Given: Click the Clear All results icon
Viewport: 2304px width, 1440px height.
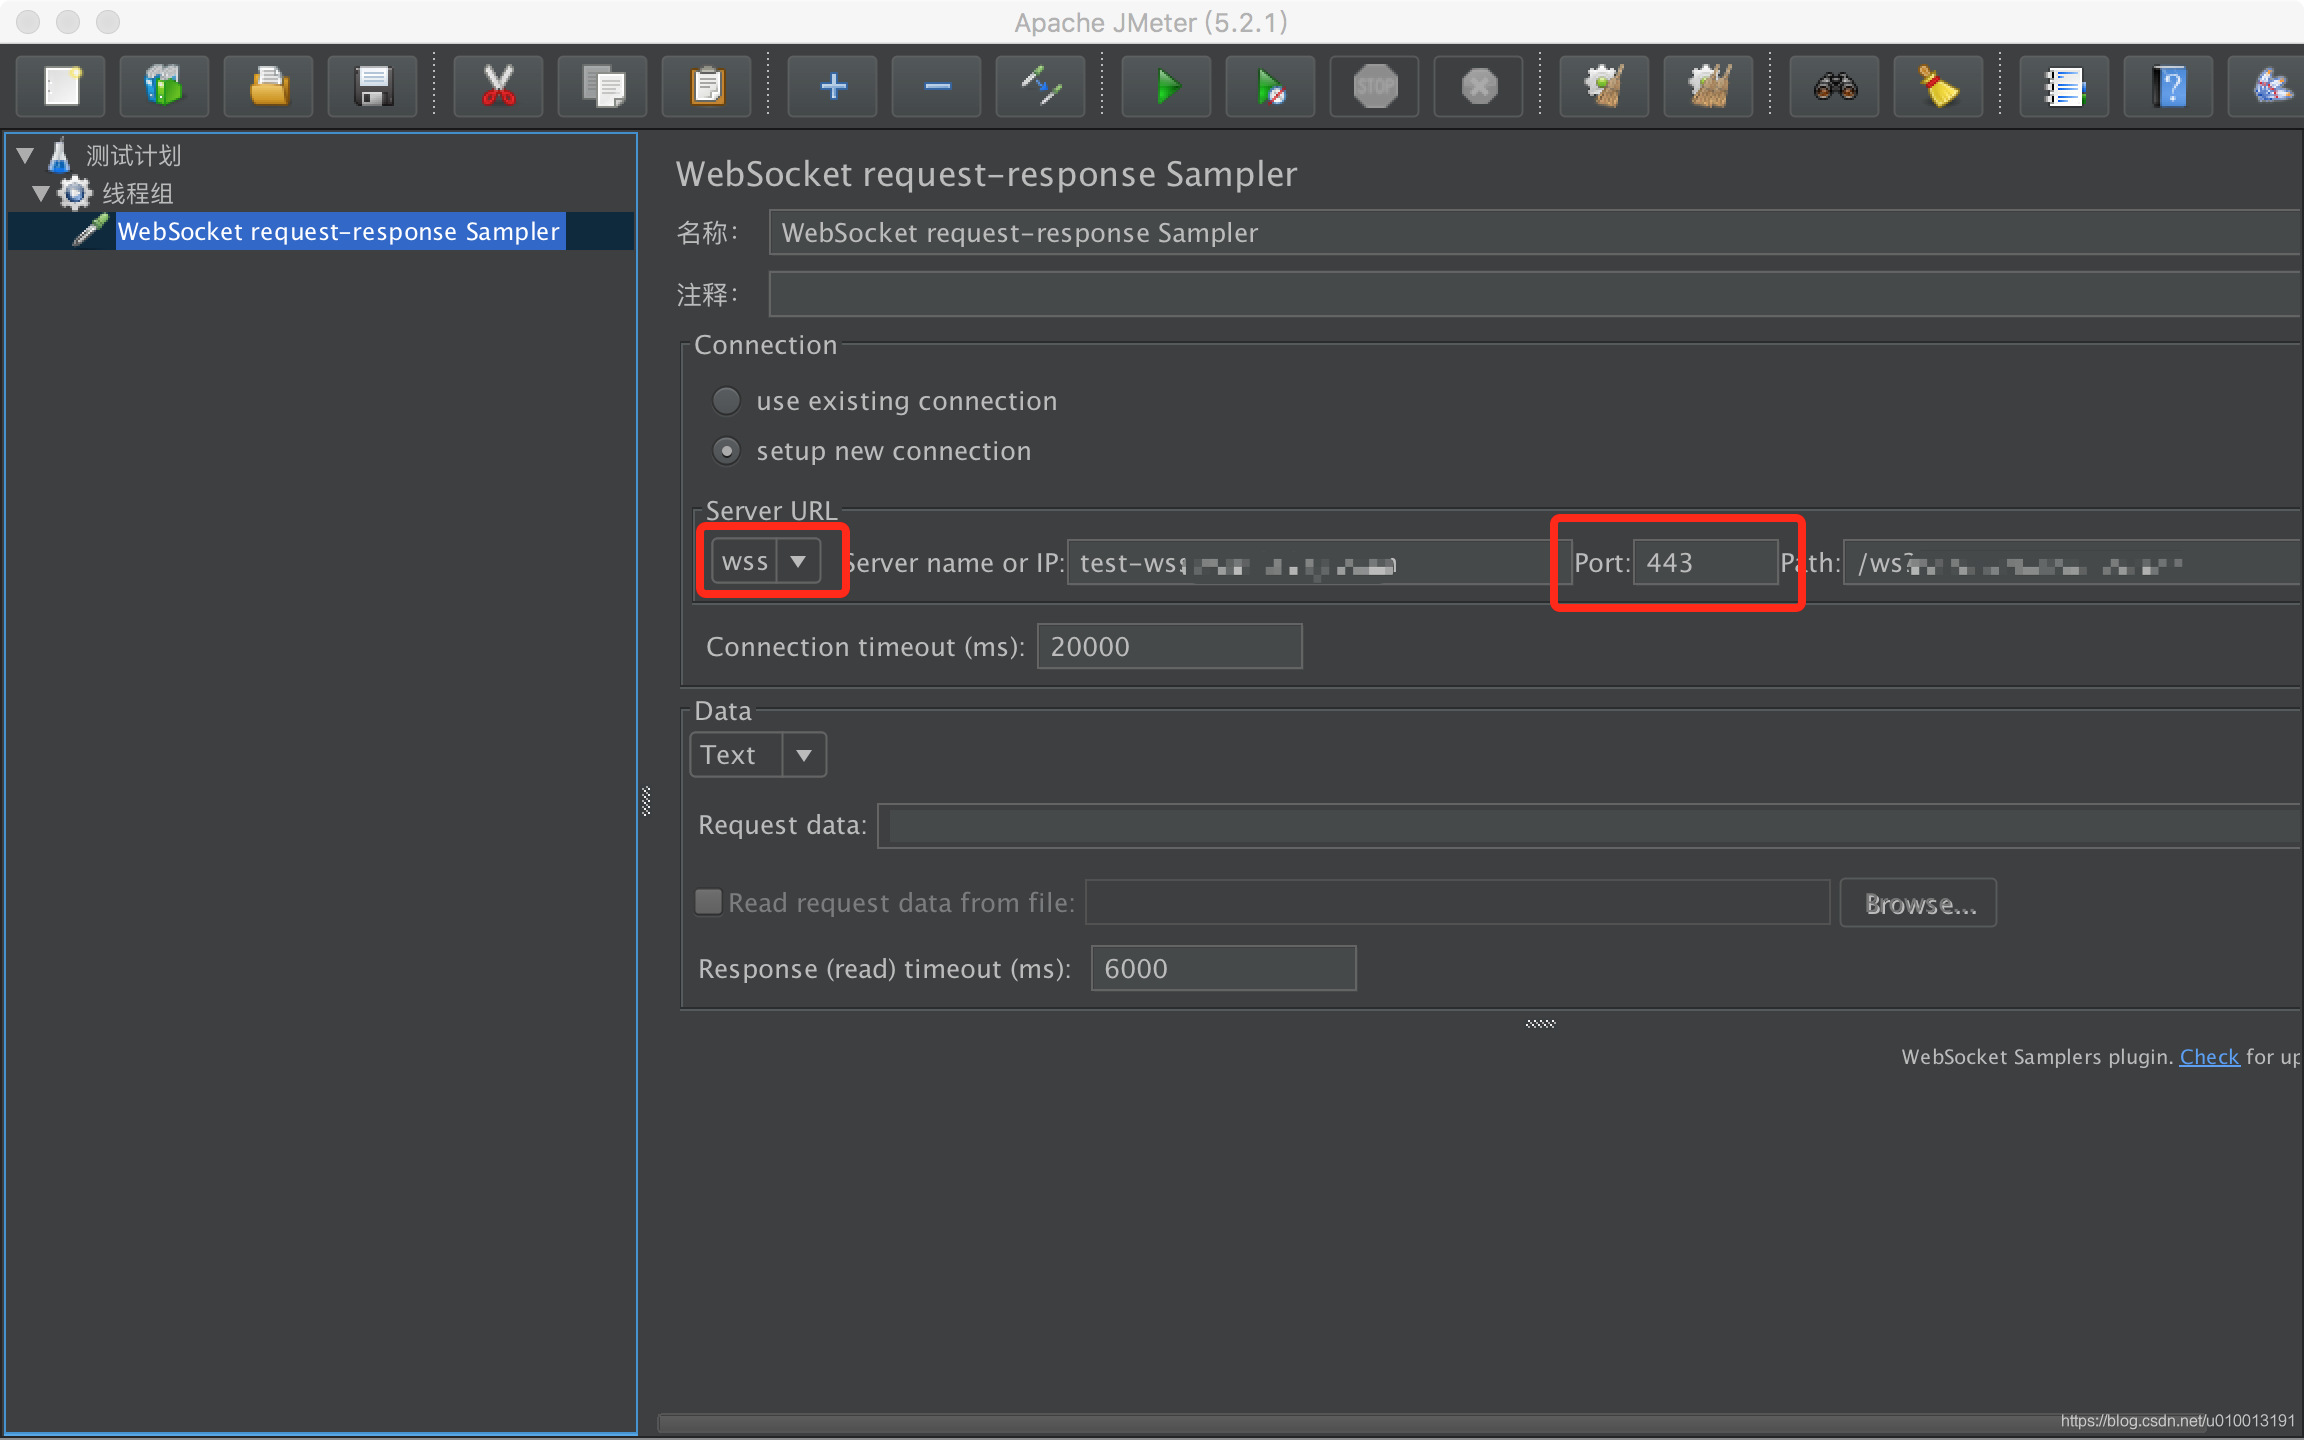Looking at the screenshot, I should pyautogui.click(x=1709, y=86).
